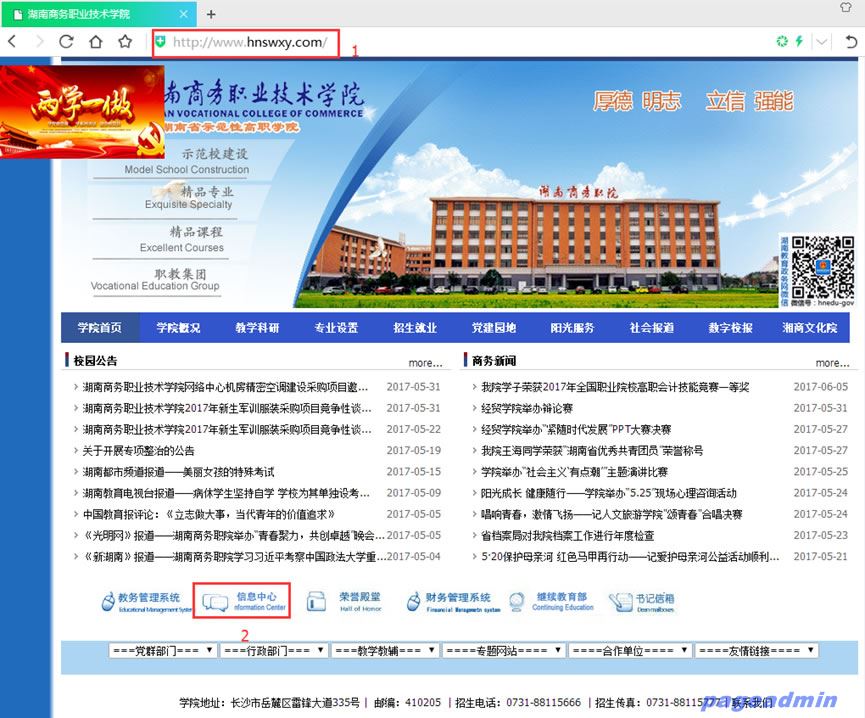Reload the page with refresh icon

click(66, 42)
